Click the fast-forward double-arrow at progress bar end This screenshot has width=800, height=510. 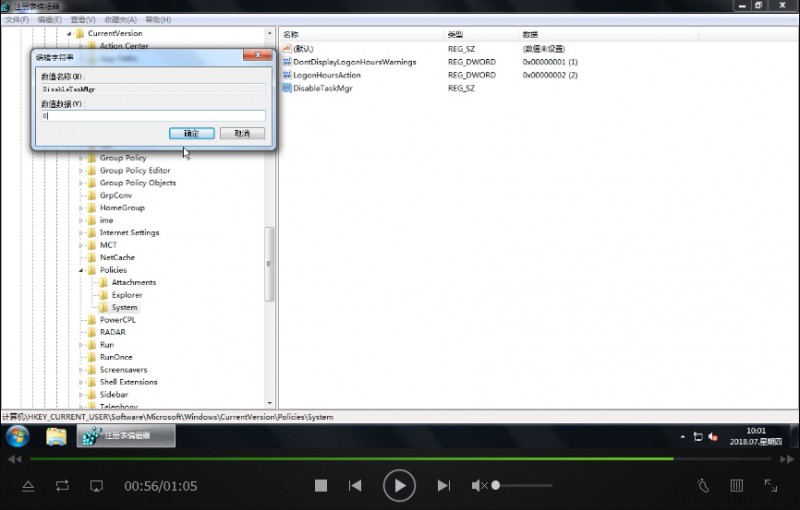[x=787, y=459]
